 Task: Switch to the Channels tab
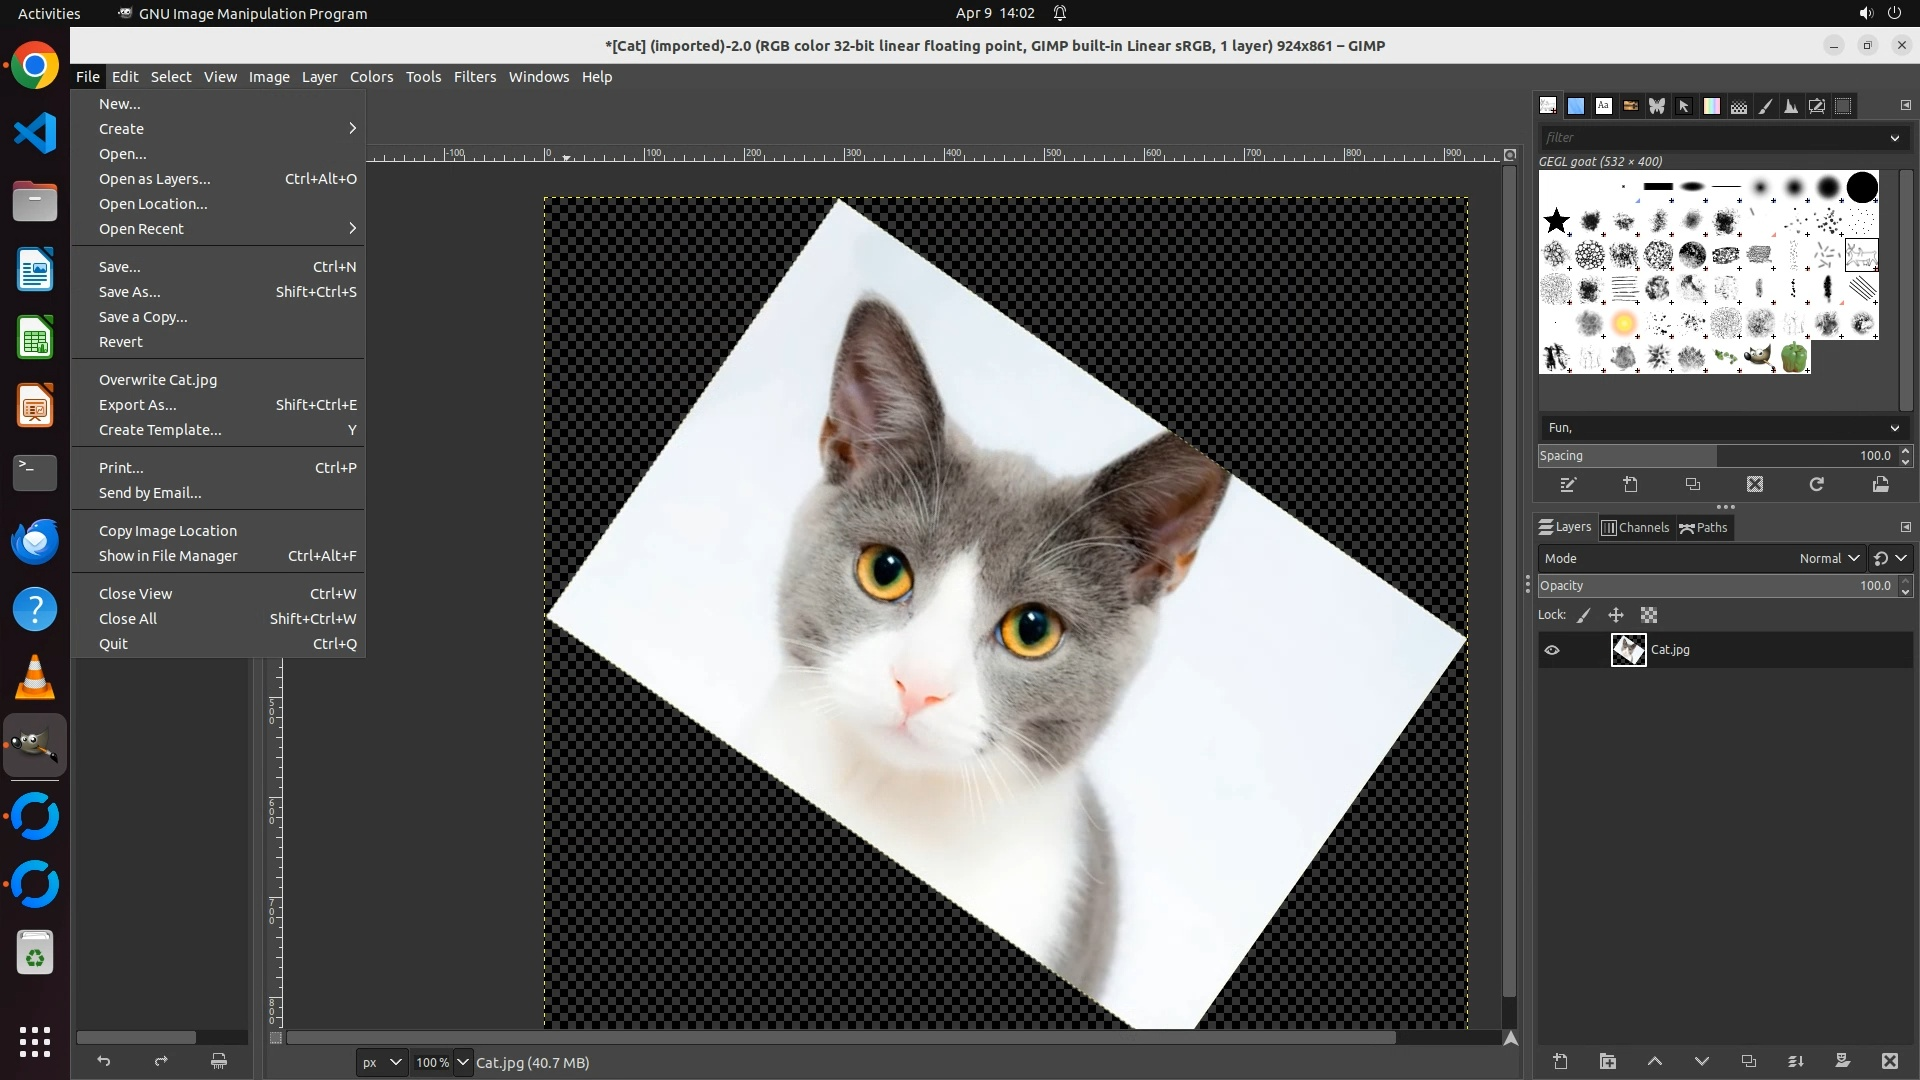(1635, 528)
